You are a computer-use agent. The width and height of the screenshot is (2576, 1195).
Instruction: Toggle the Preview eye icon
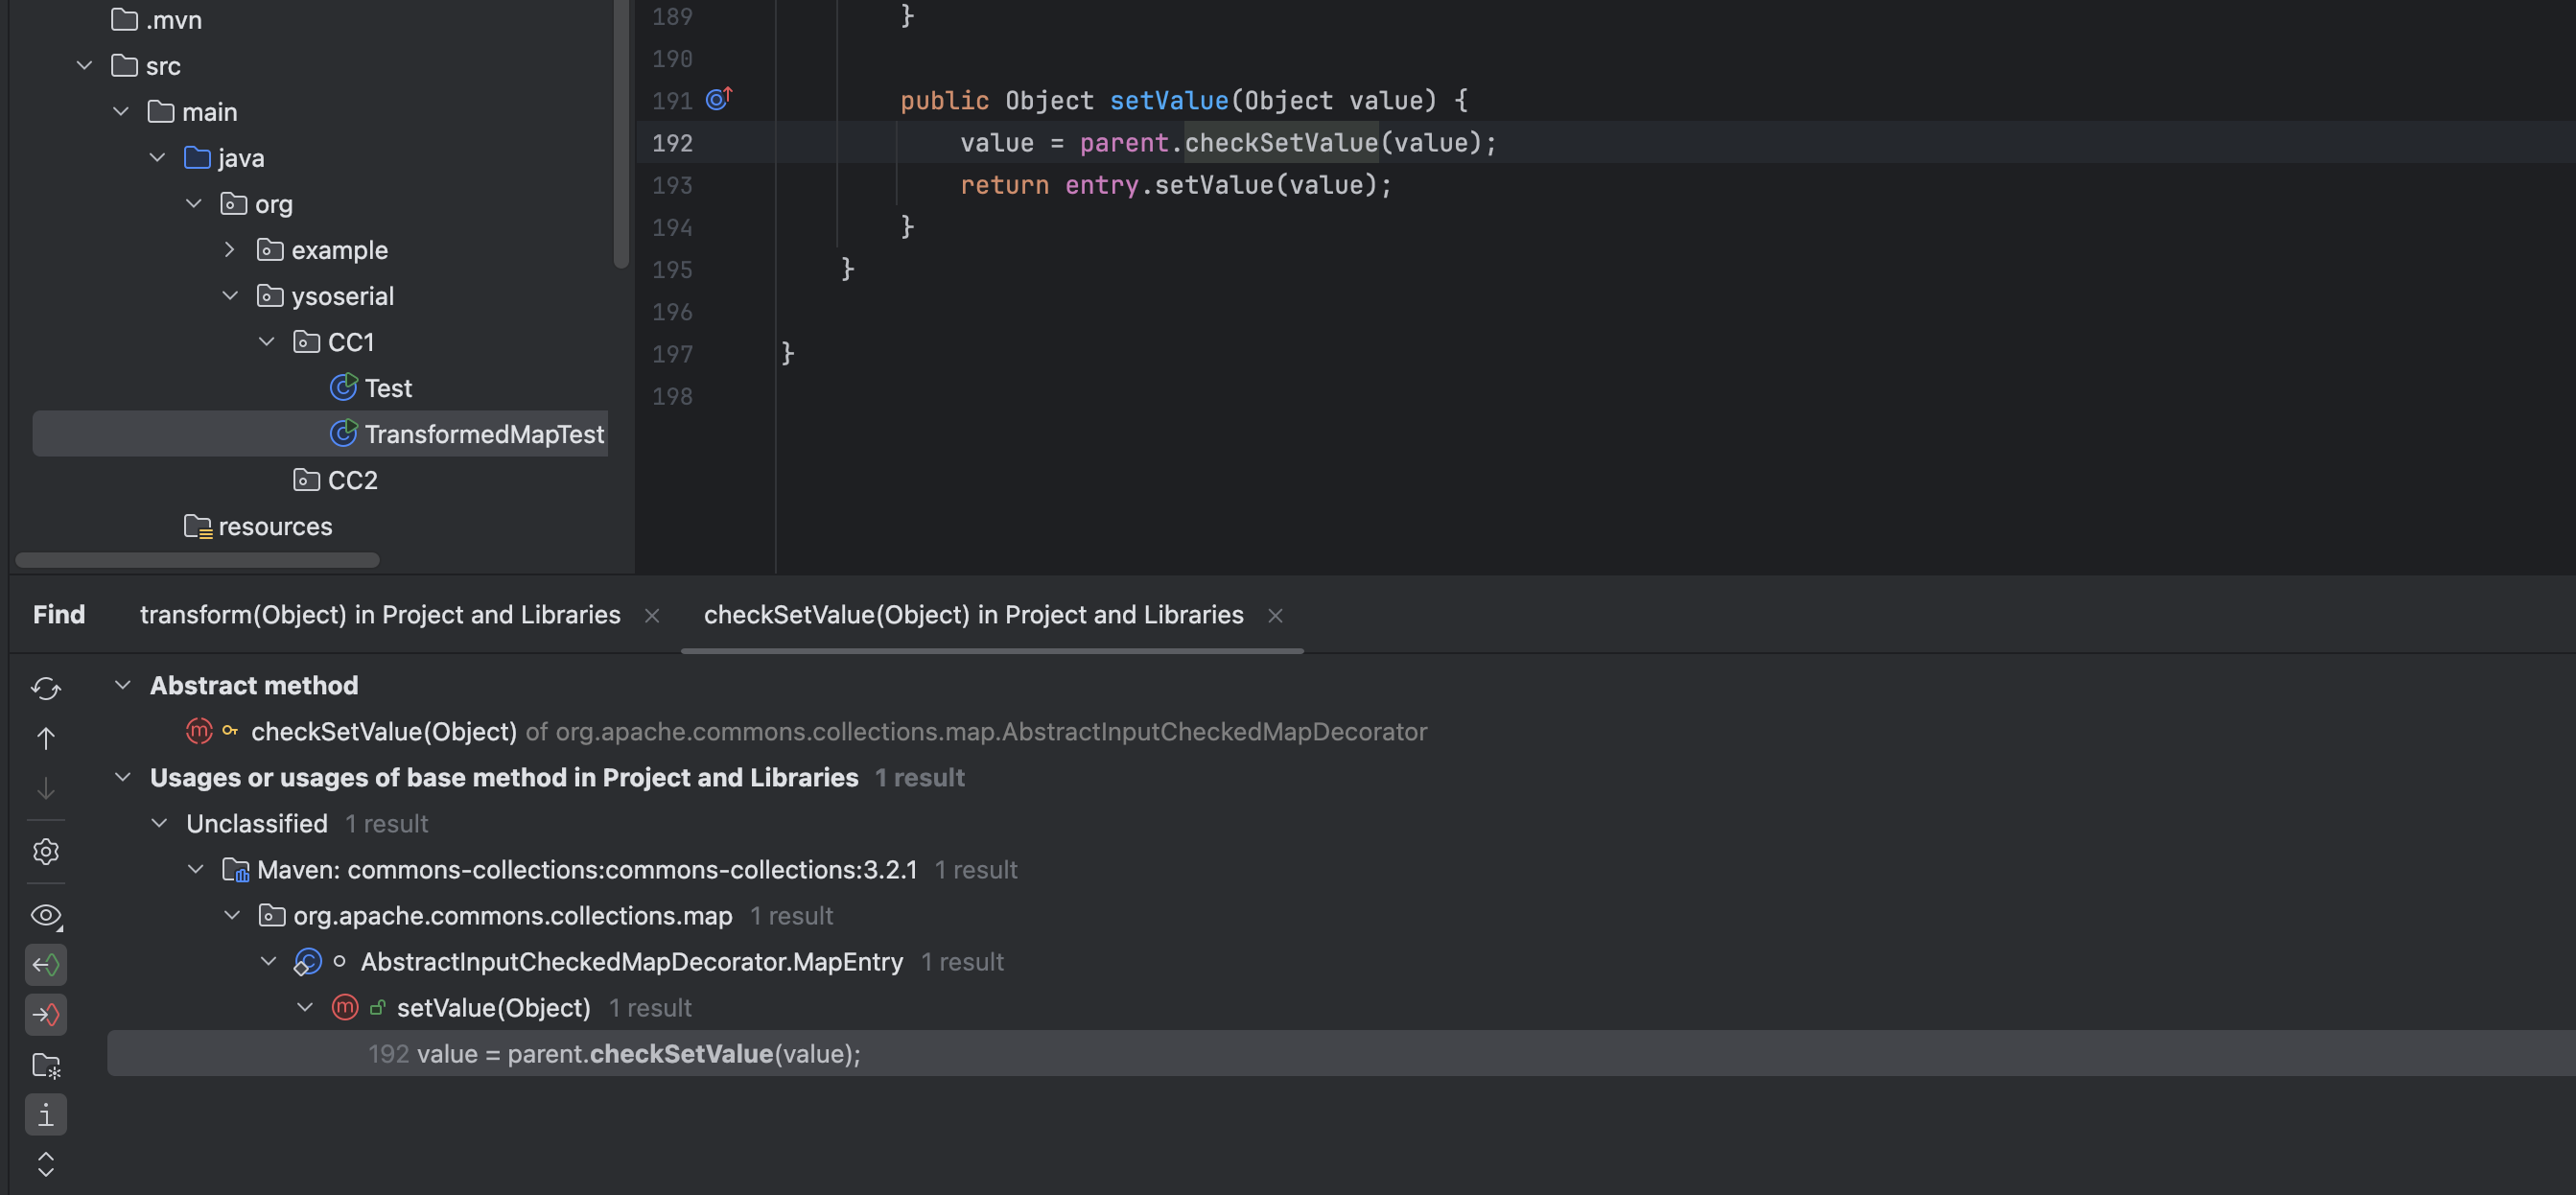coord(46,915)
